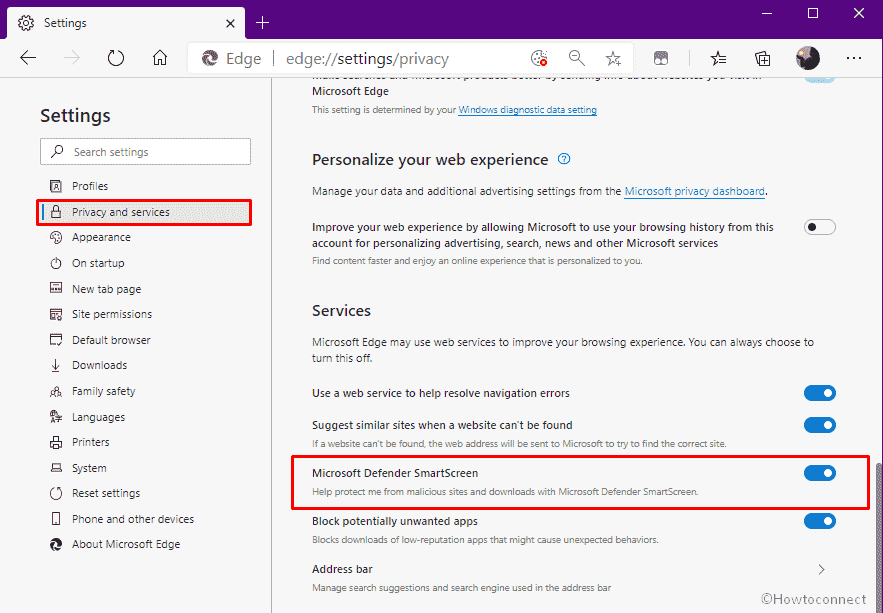Close the Settings tab
Image resolution: width=883 pixels, height=613 pixels.
tap(230, 23)
